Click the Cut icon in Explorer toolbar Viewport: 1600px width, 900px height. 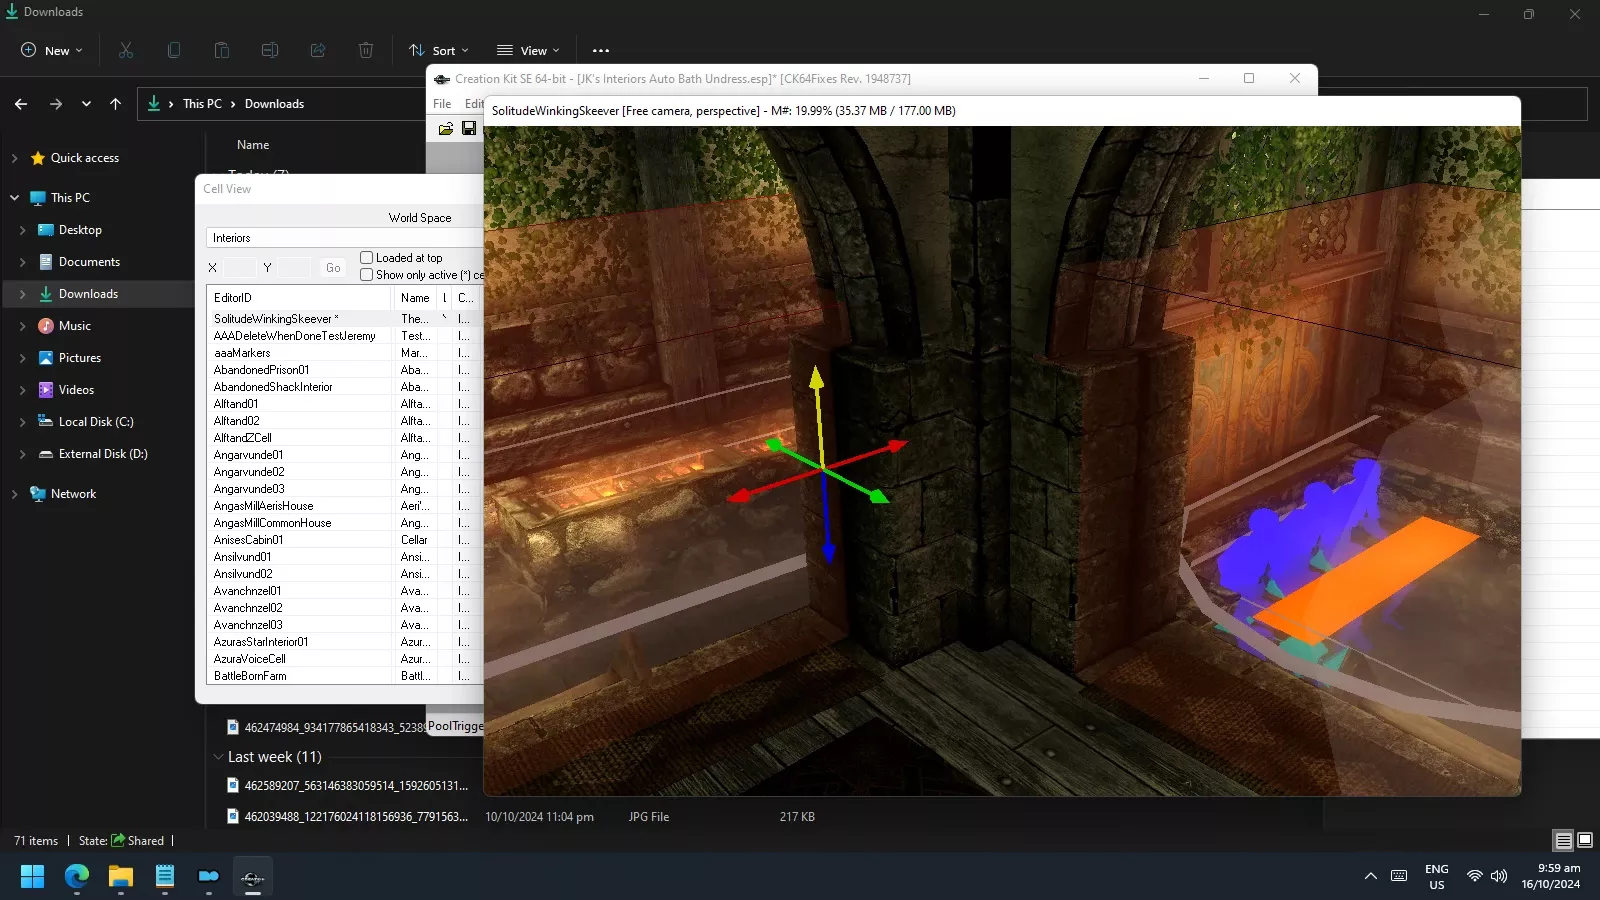pos(126,50)
